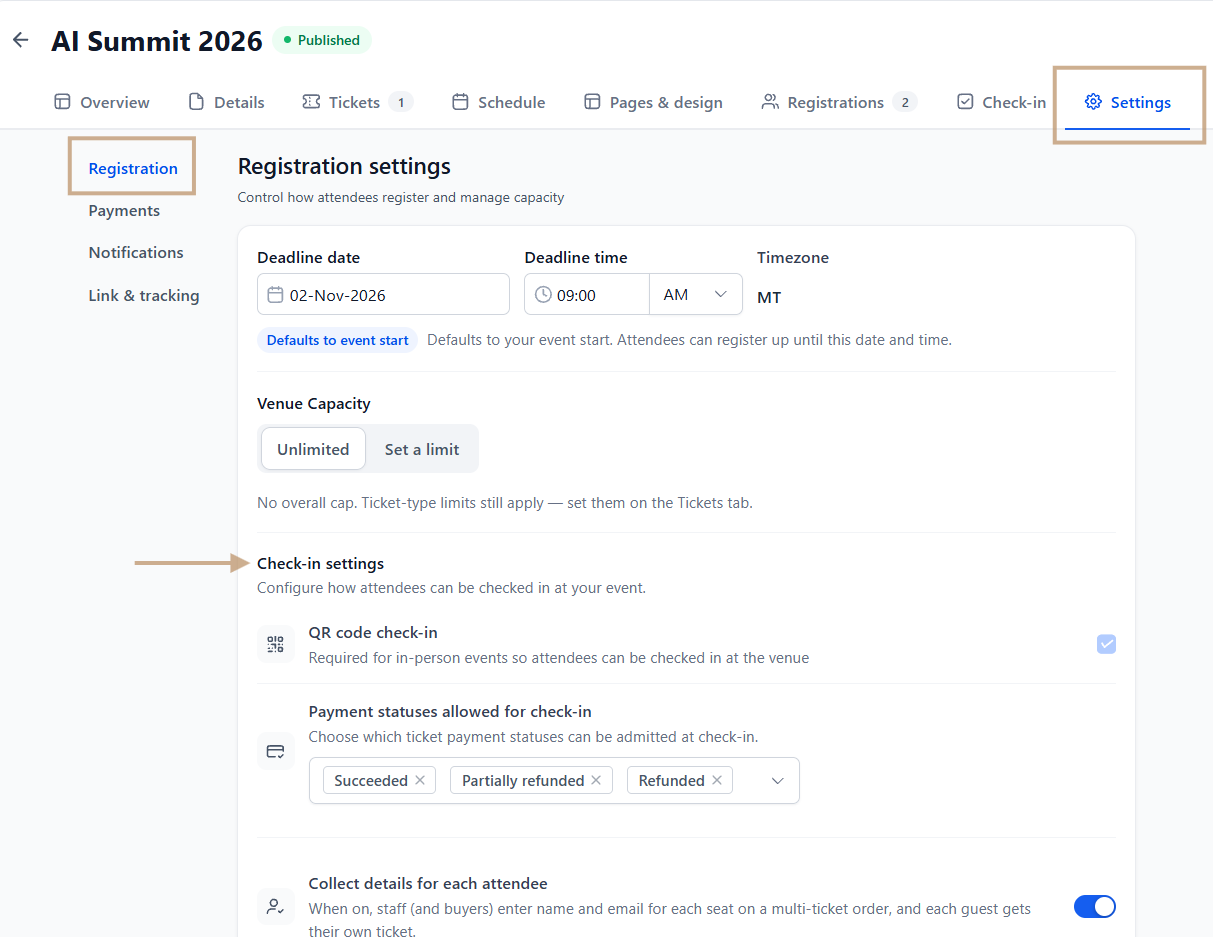The width and height of the screenshot is (1213, 937).
Task: Click the Venue Capacity label
Action: 314,403
